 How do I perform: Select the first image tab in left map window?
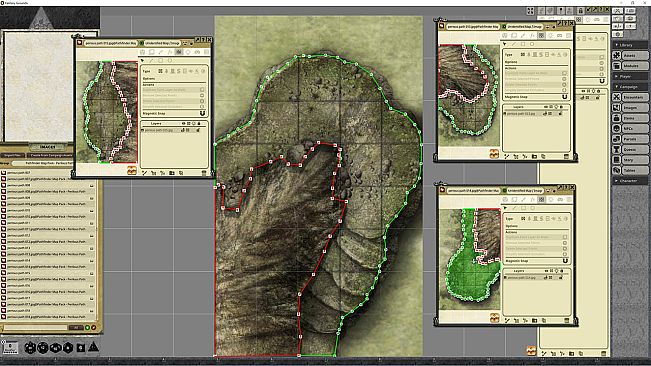tap(110, 43)
